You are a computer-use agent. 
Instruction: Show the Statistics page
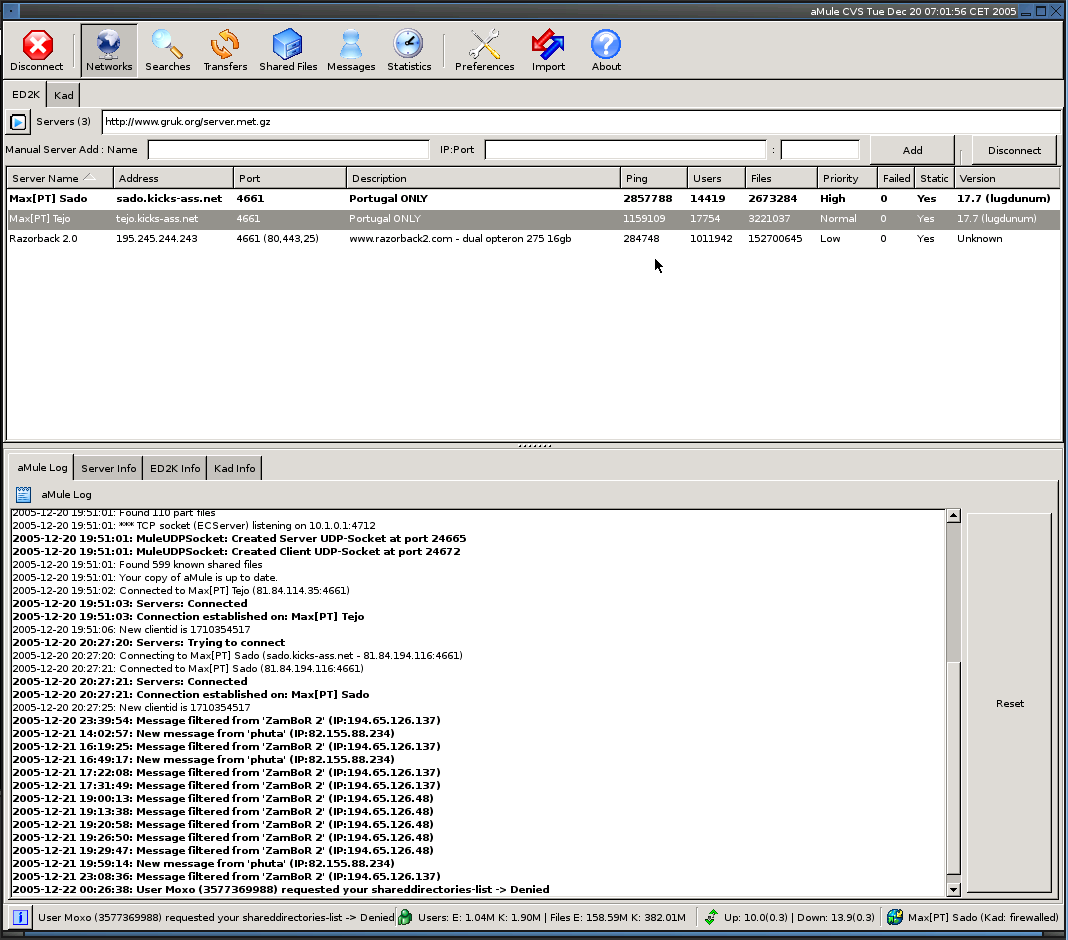409,51
